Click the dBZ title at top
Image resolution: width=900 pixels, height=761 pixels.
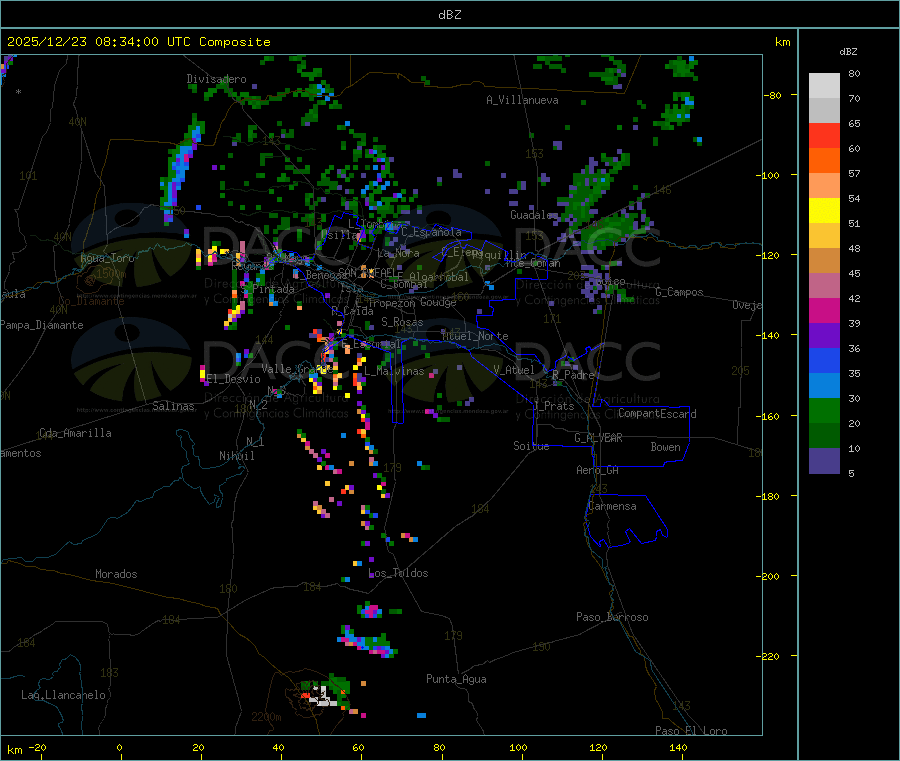click(449, 15)
